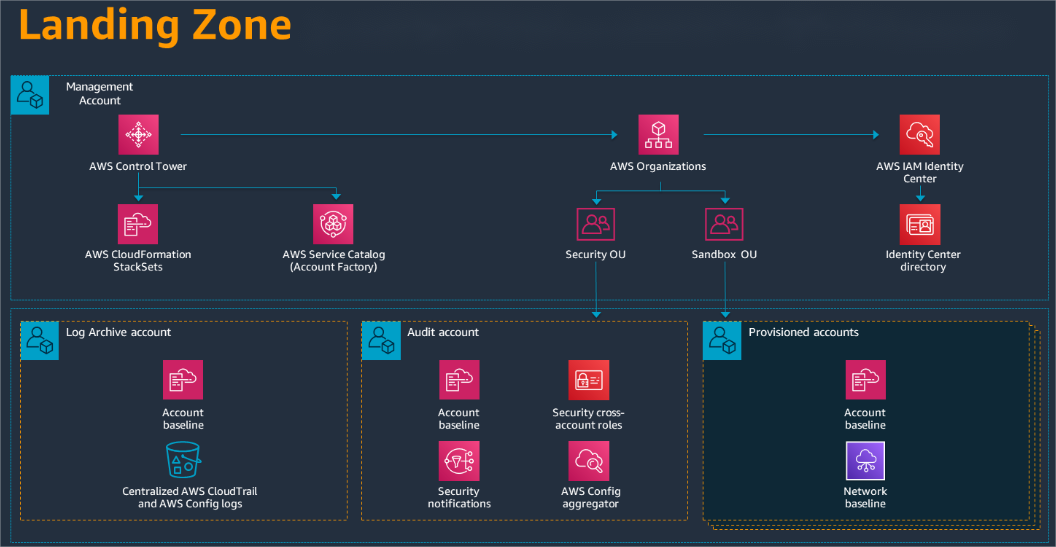Select the AWS CloudFormation StackSets icon
Viewport: 1056px width, 547px height.
(138, 224)
